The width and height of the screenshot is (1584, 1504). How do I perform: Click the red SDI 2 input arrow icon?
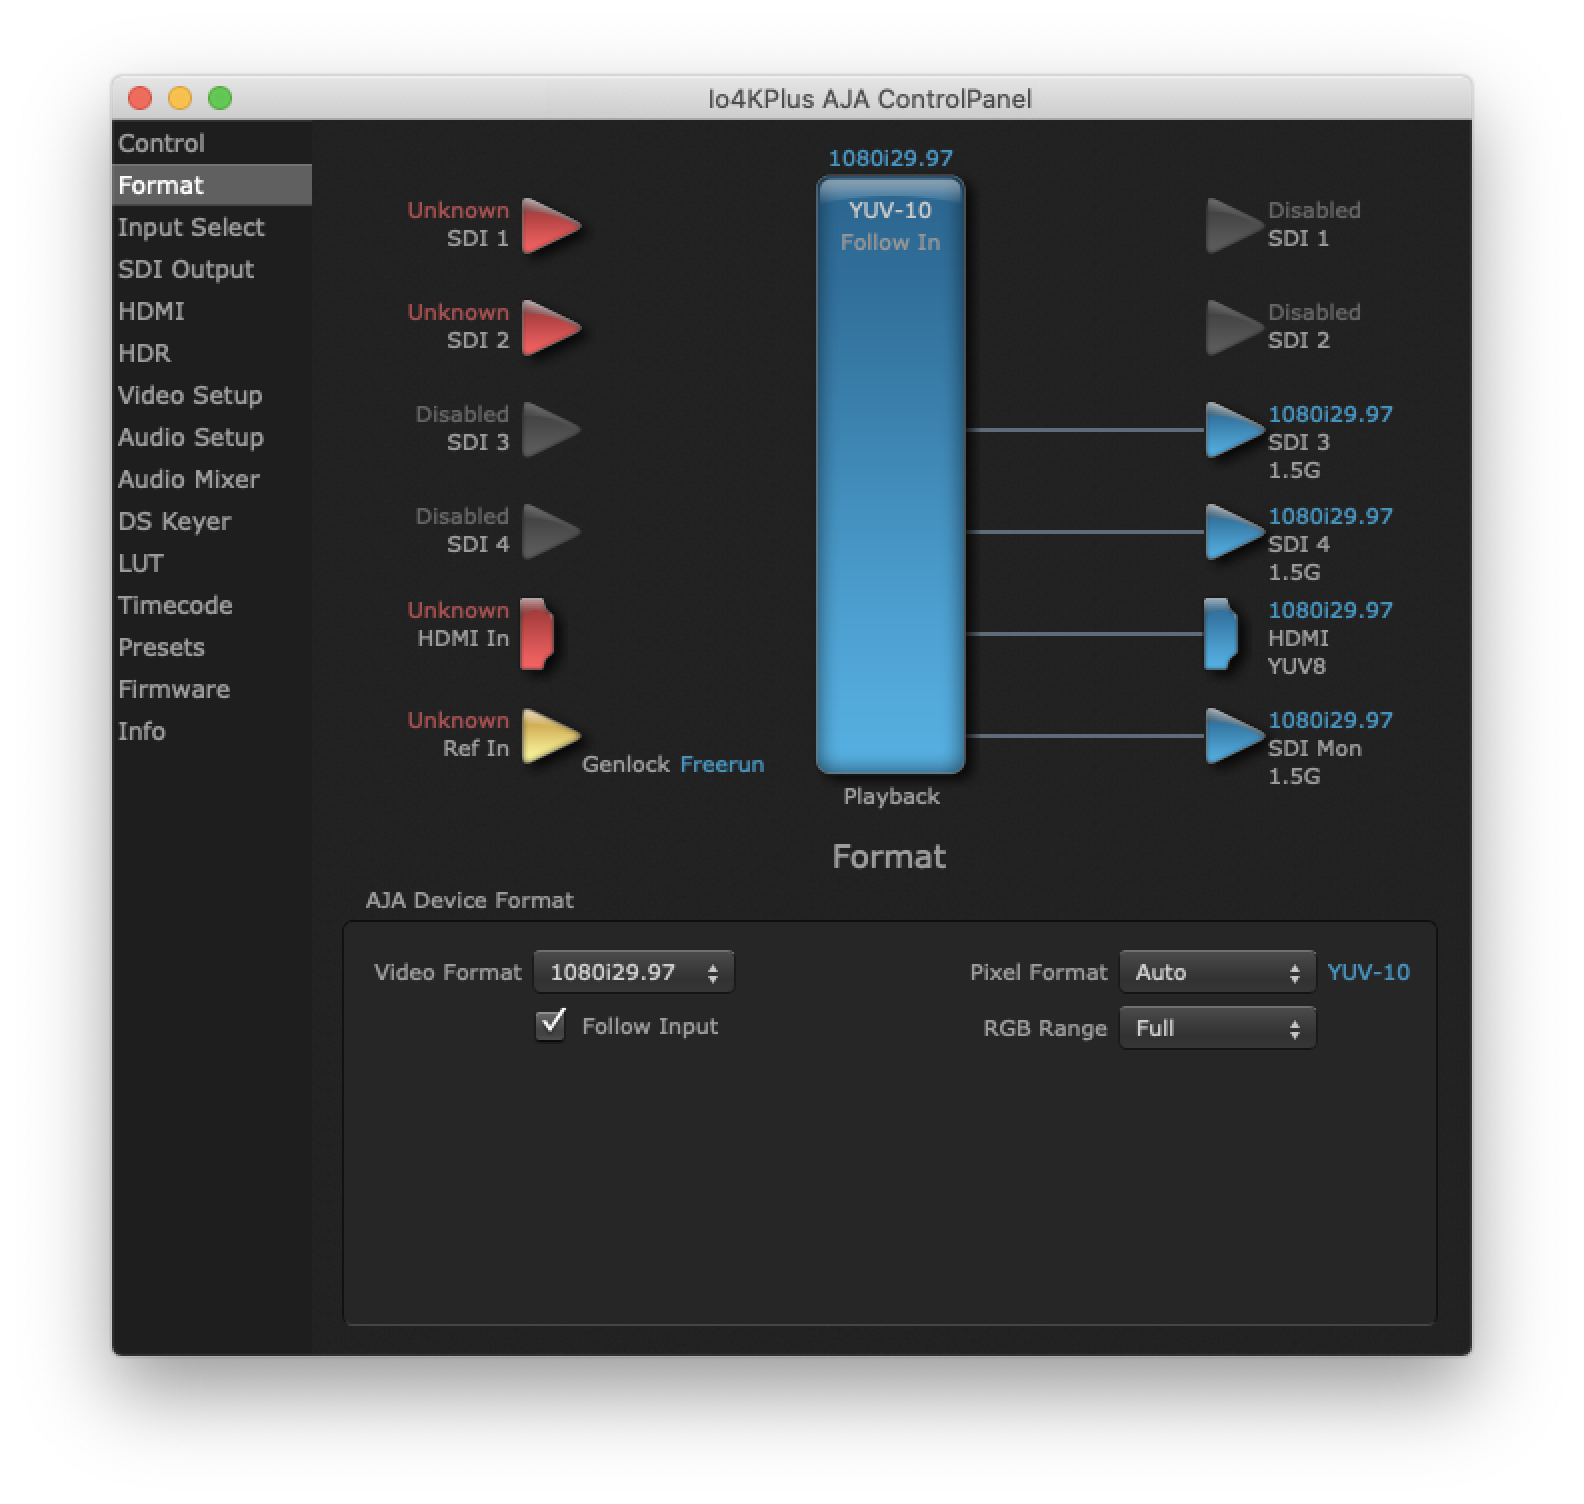point(548,328)
